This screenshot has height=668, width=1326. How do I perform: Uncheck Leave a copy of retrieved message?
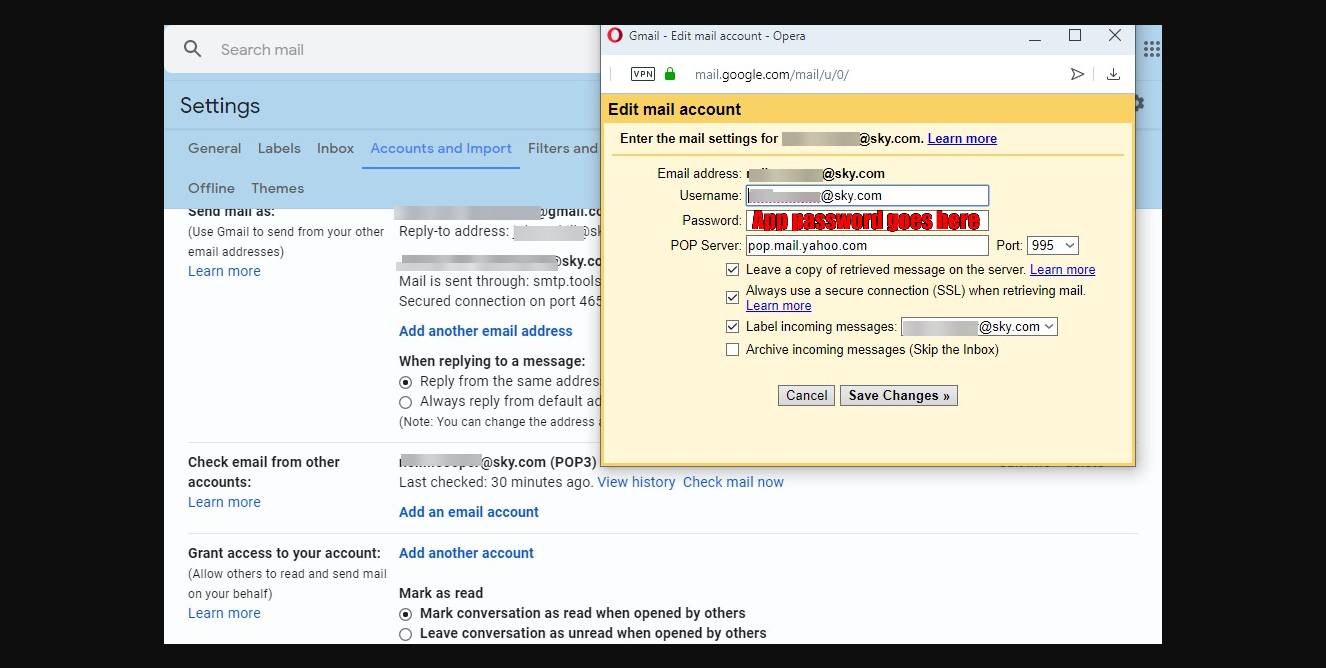coord(733,270)
